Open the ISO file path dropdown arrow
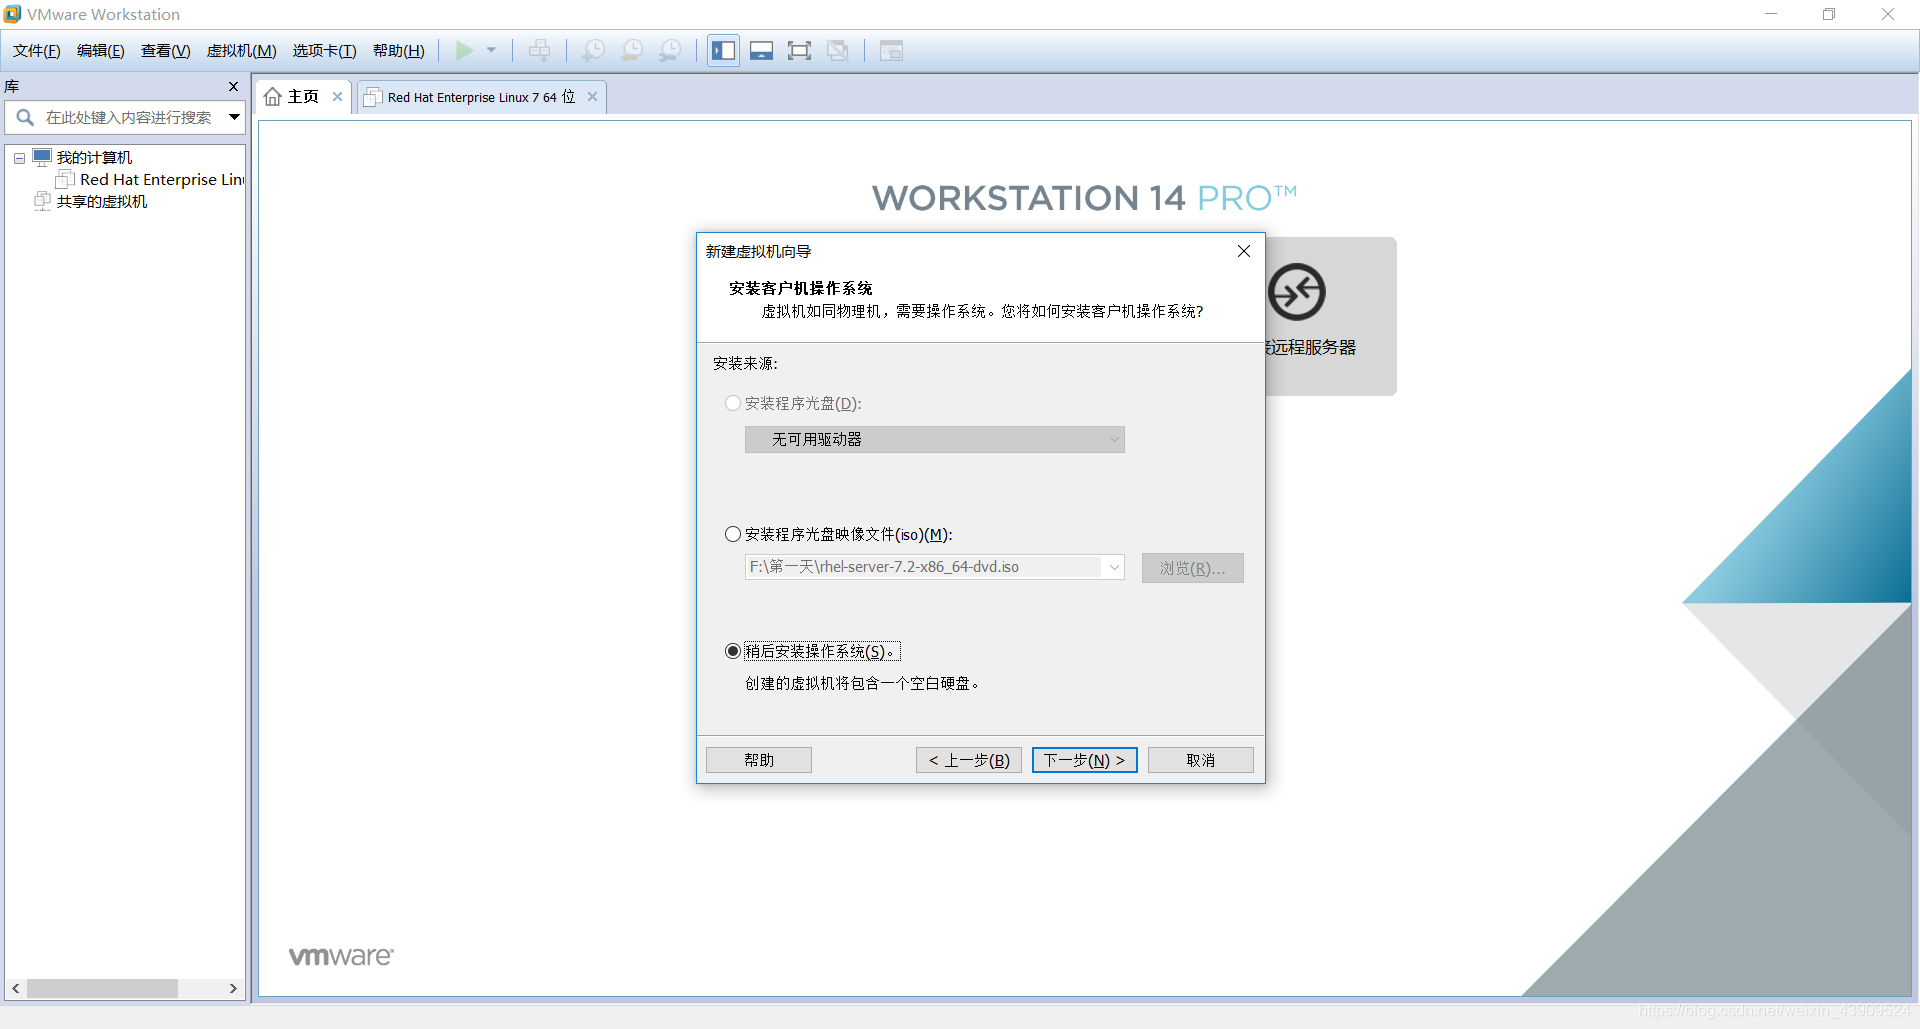This screenshot has height=1029, width=1920. pyautogui.click(x=1114, y=567)
